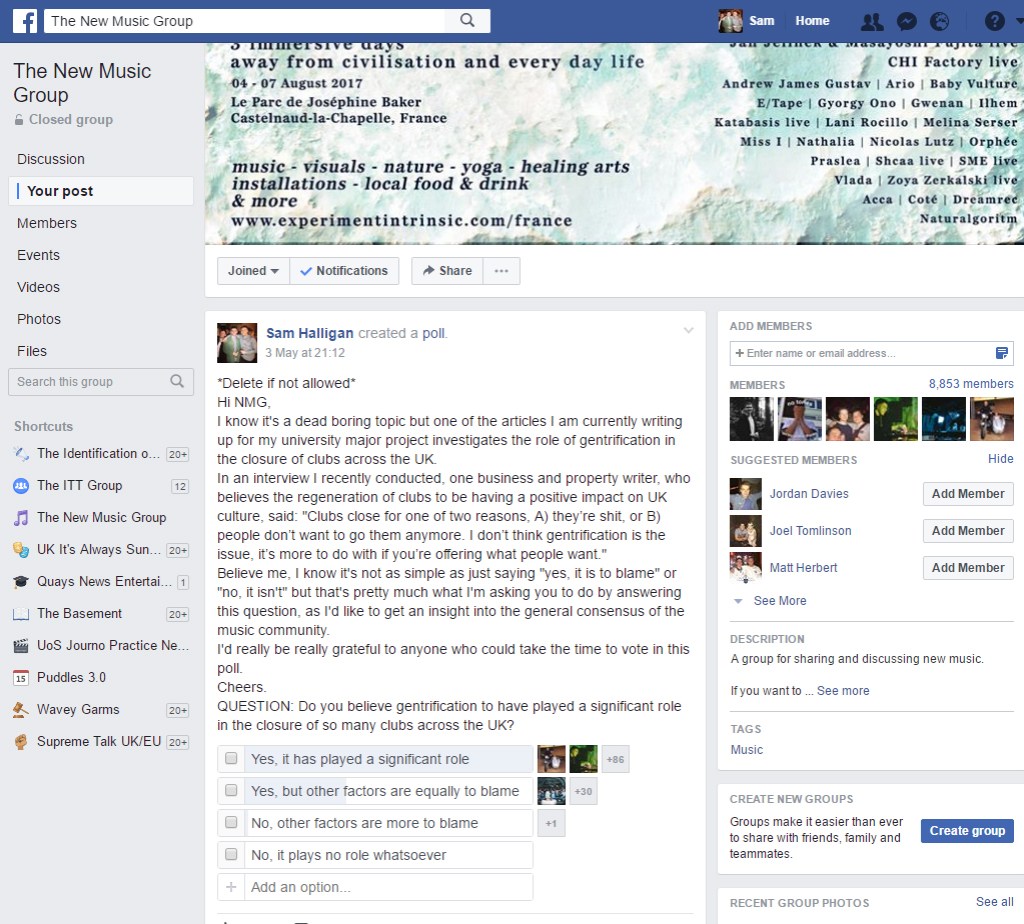The height and width of the screenshot is (924, 1024).
Task: Select 'No, it plays no role whatsoever' checkbox
Action: pyautogui.click(x=231, y=855)
